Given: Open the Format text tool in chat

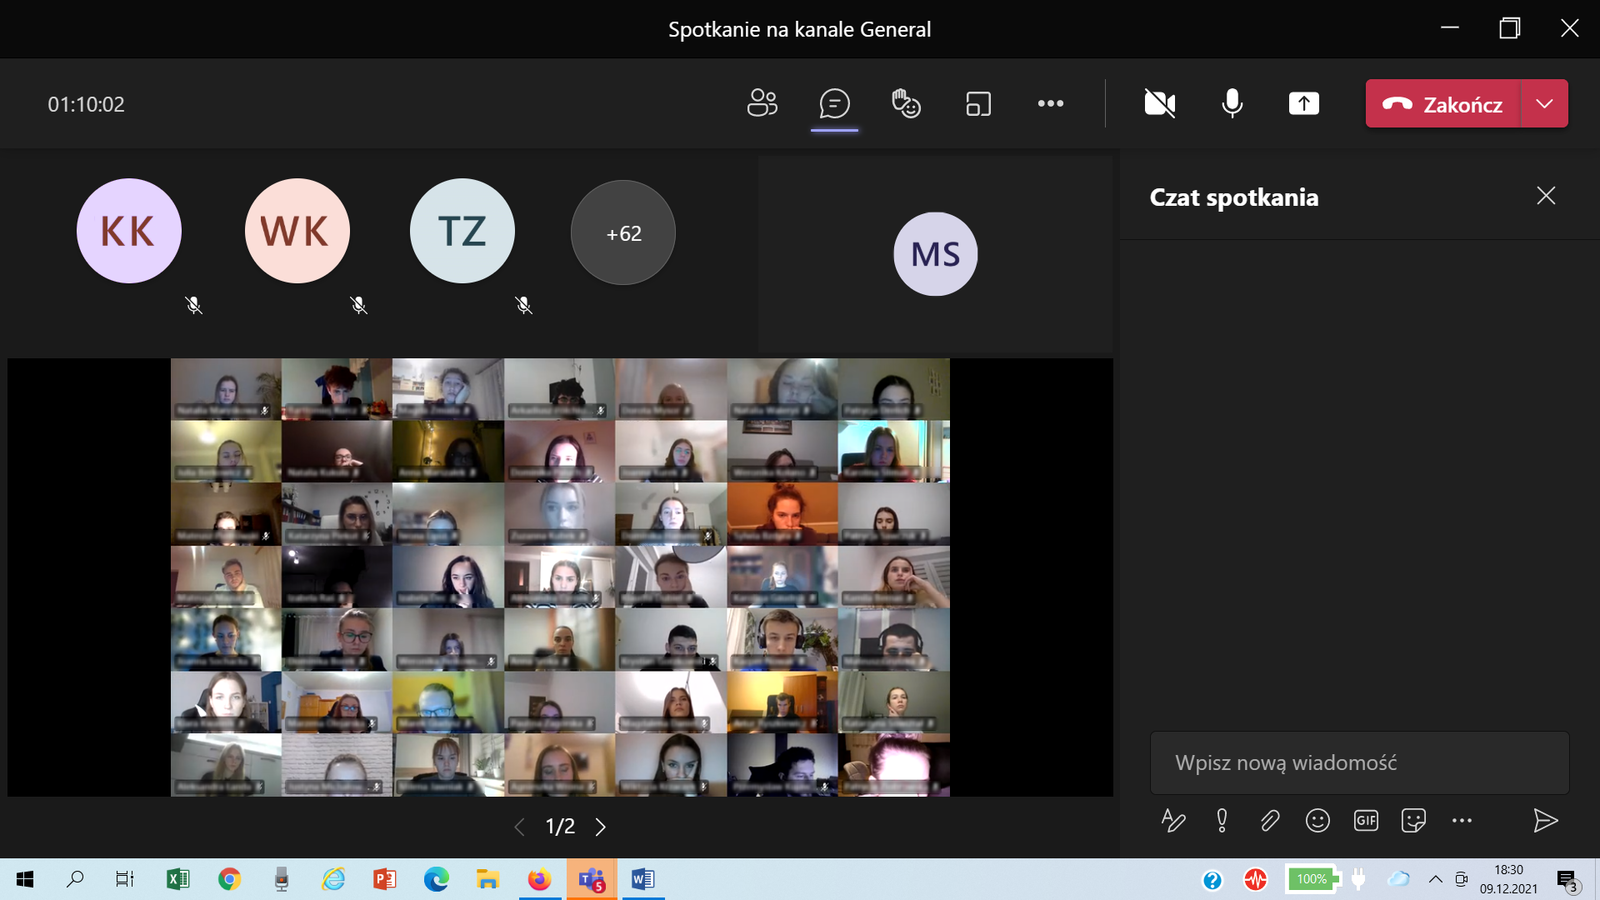Looking at the screenshot, I should [1173, 821].
